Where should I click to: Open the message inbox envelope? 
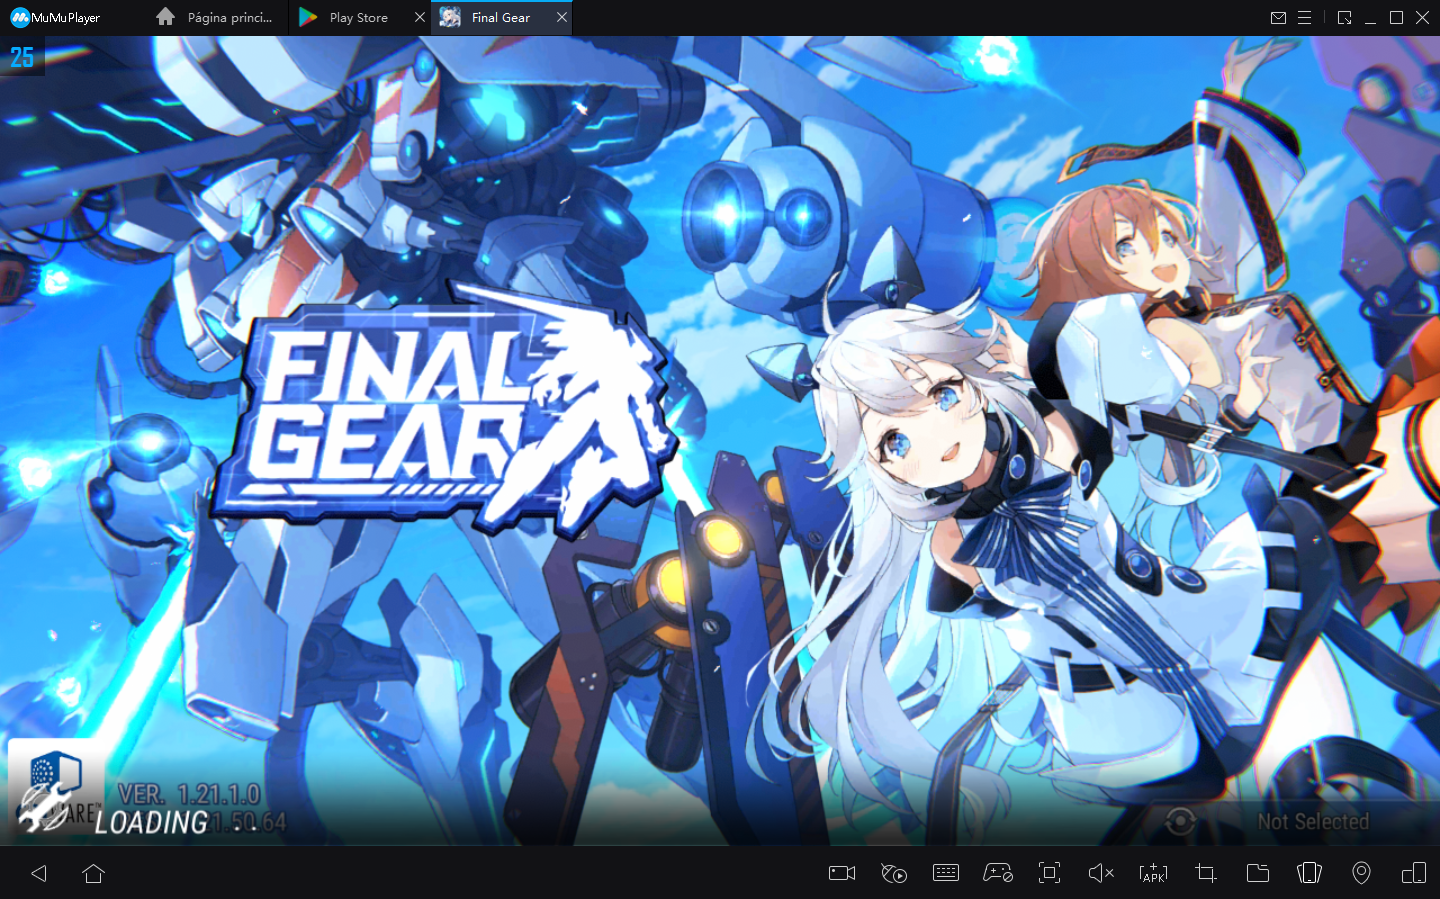pyautogui.click(x=1279, y=17)
